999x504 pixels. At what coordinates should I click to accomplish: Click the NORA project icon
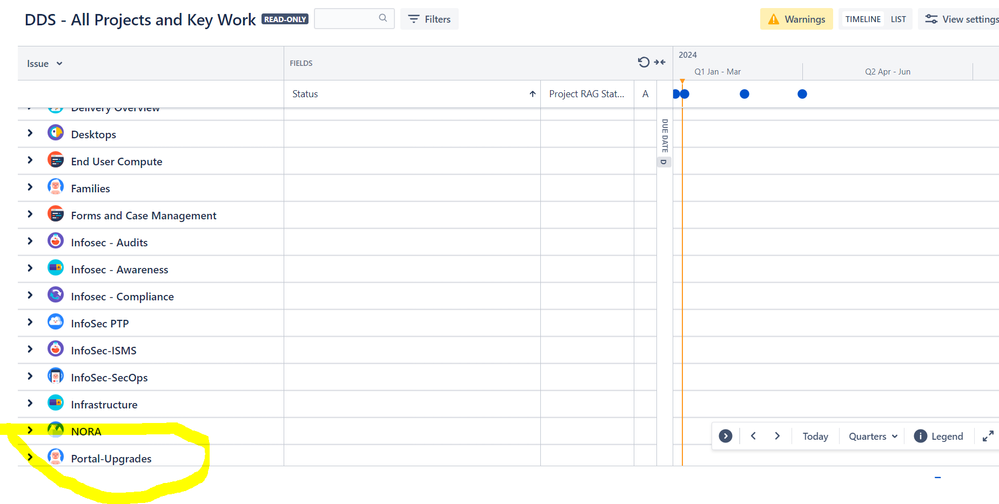(55, 430)
